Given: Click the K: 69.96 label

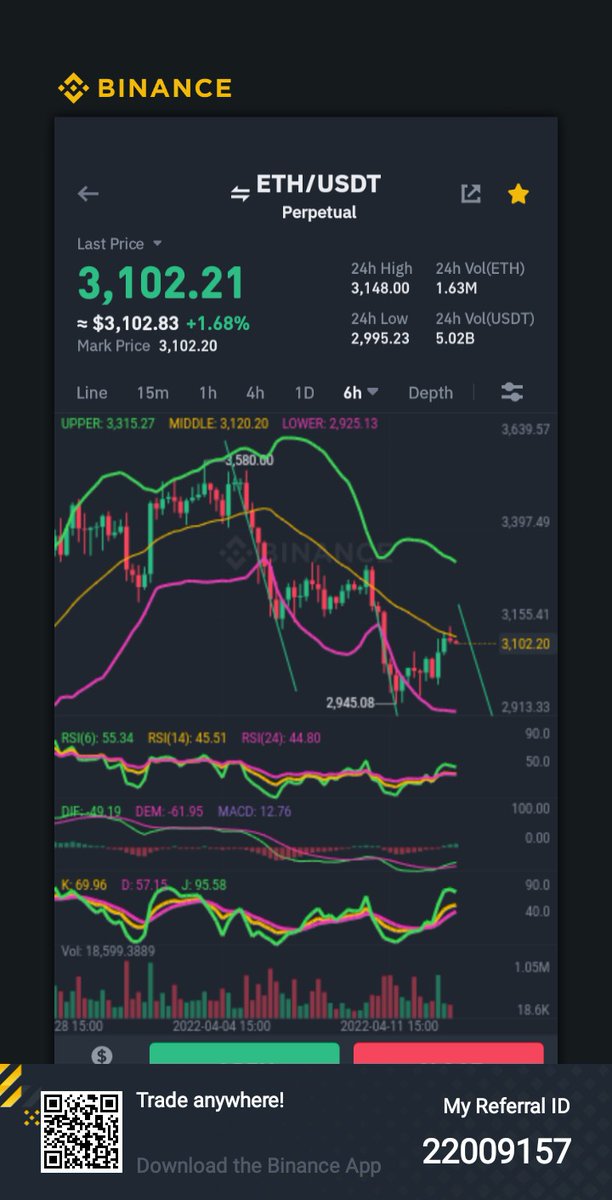Looking at the screenshot, I should click(85, 885).
